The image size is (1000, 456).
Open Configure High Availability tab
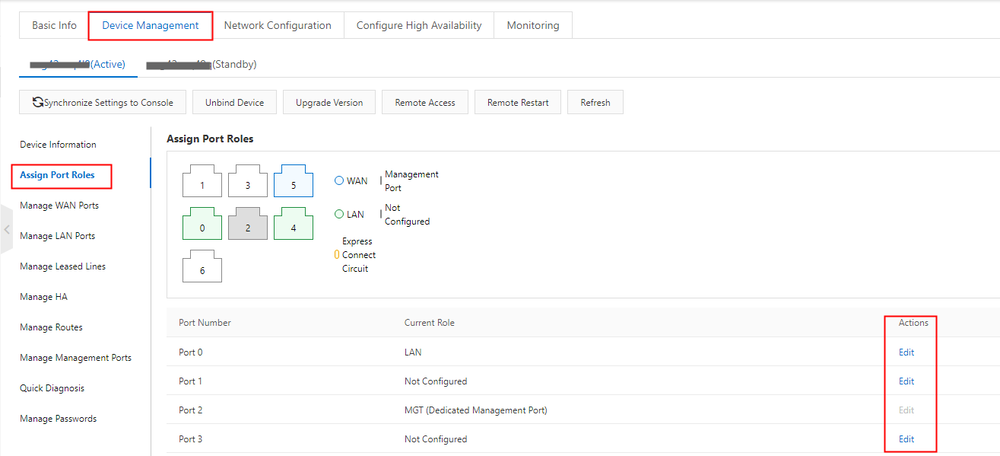[418, 25]
